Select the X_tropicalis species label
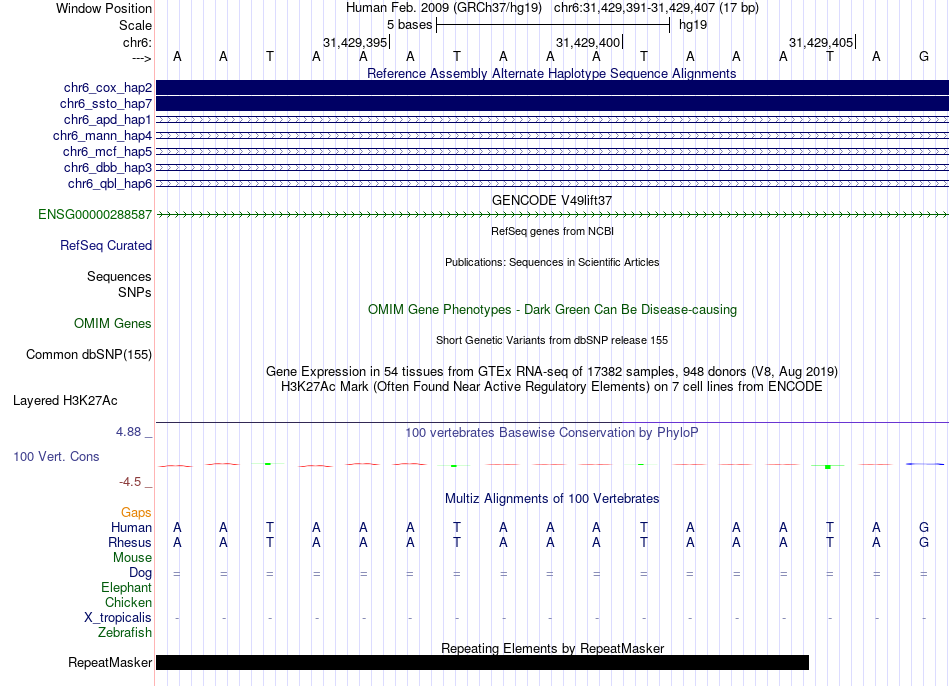Image resolution: width=950 pixels, height=686 pixels. tap(118, 618)
